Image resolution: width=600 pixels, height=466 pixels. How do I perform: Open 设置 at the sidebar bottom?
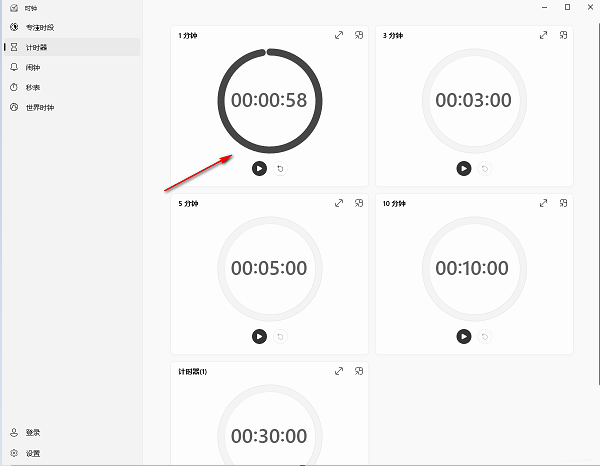pos(72,453)
